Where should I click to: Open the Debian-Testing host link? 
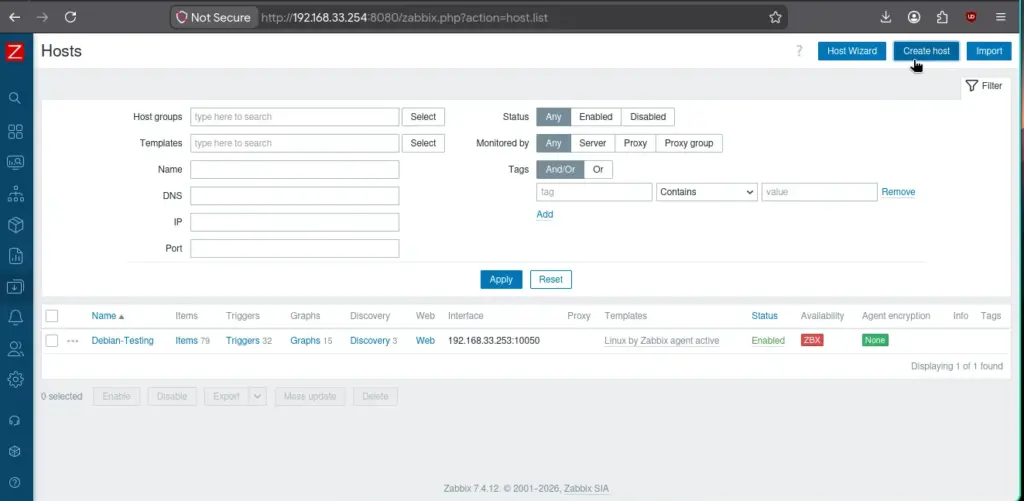click(x=123, y=341)
